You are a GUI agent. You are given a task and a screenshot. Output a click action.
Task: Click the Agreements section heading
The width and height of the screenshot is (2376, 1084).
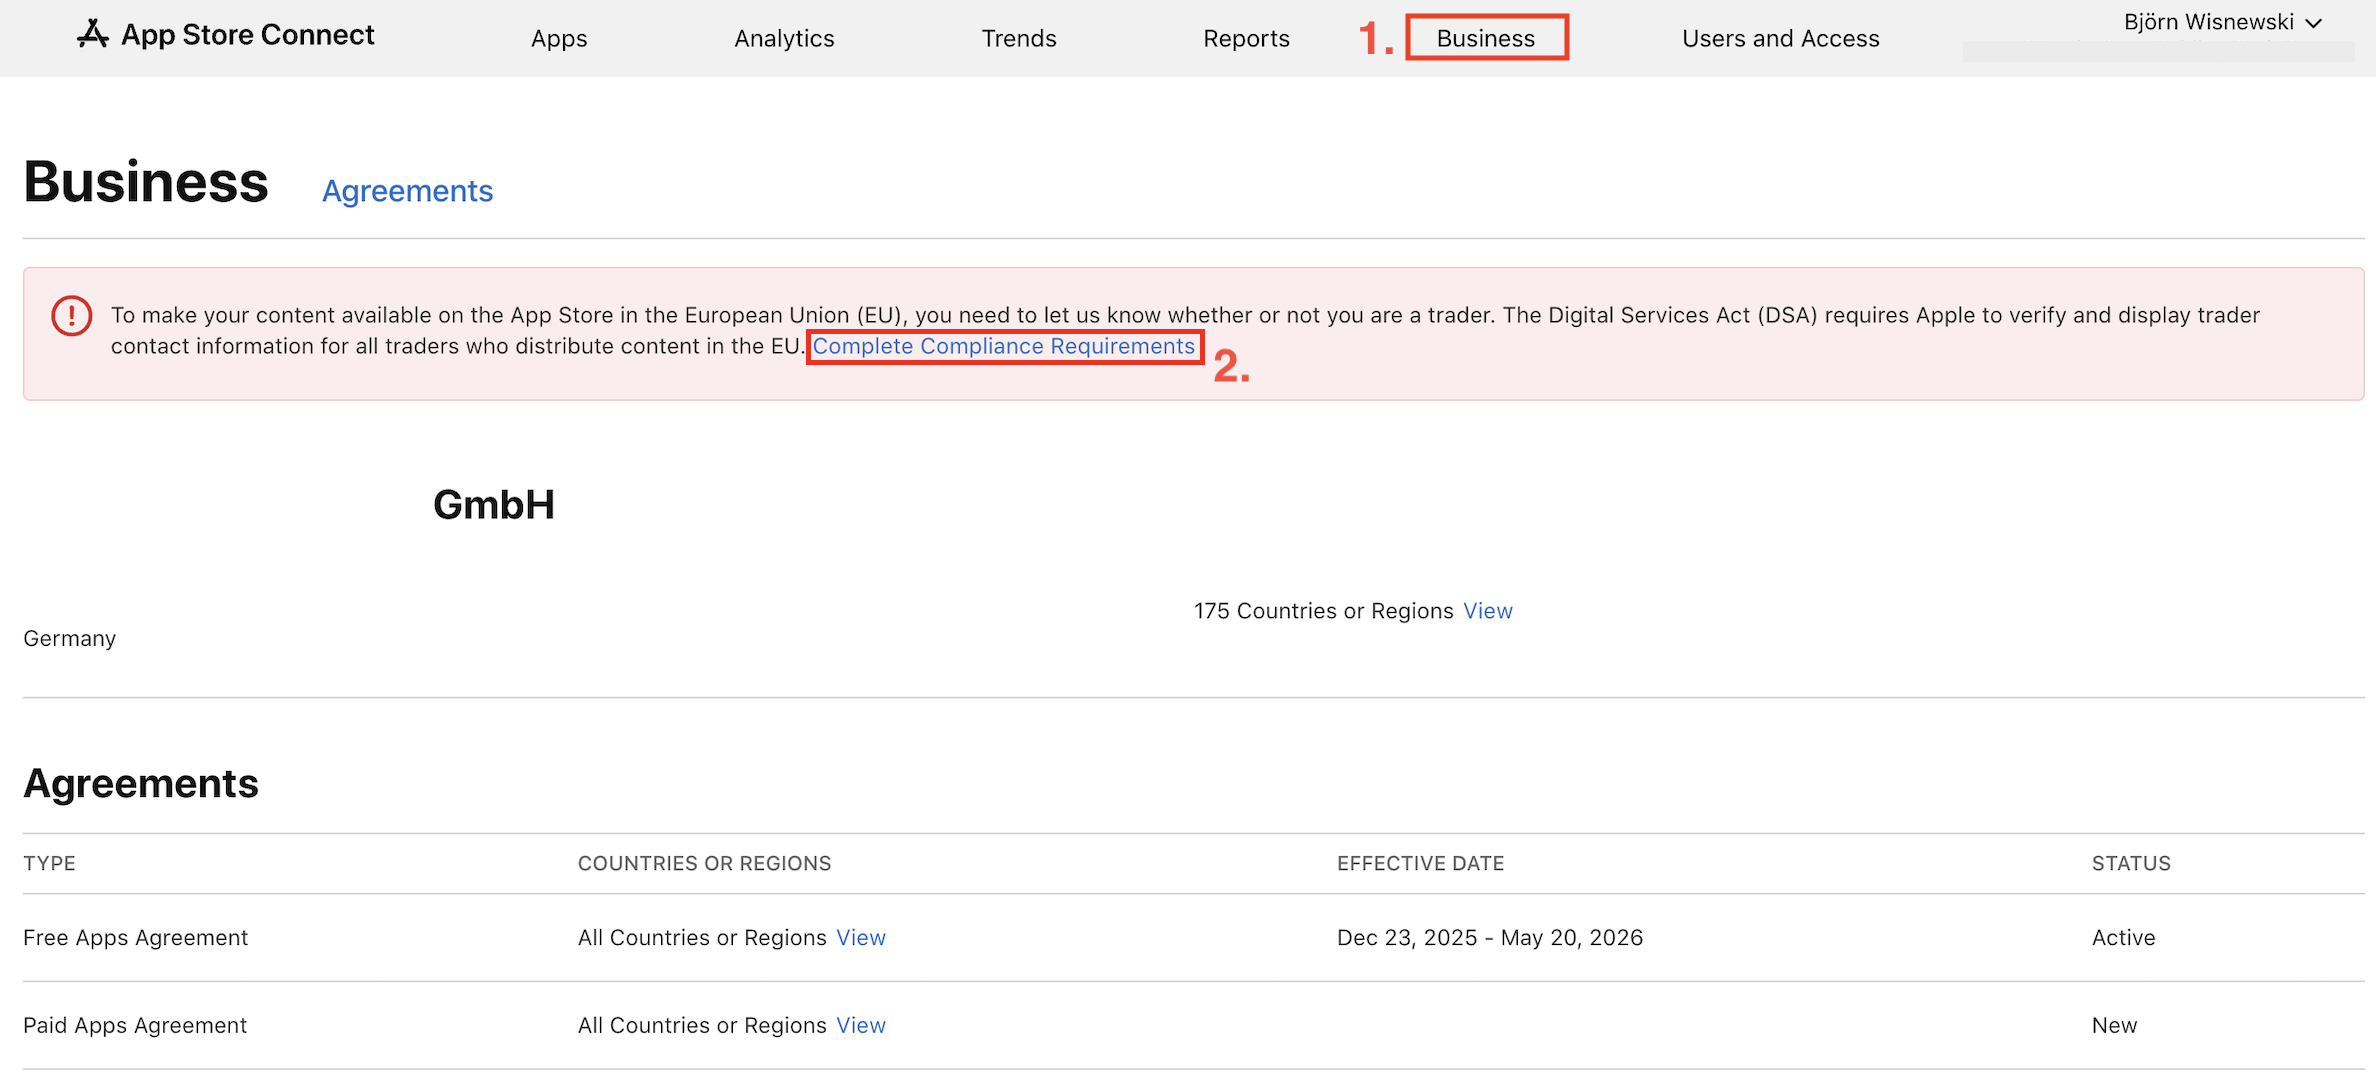tap(141, 784)
